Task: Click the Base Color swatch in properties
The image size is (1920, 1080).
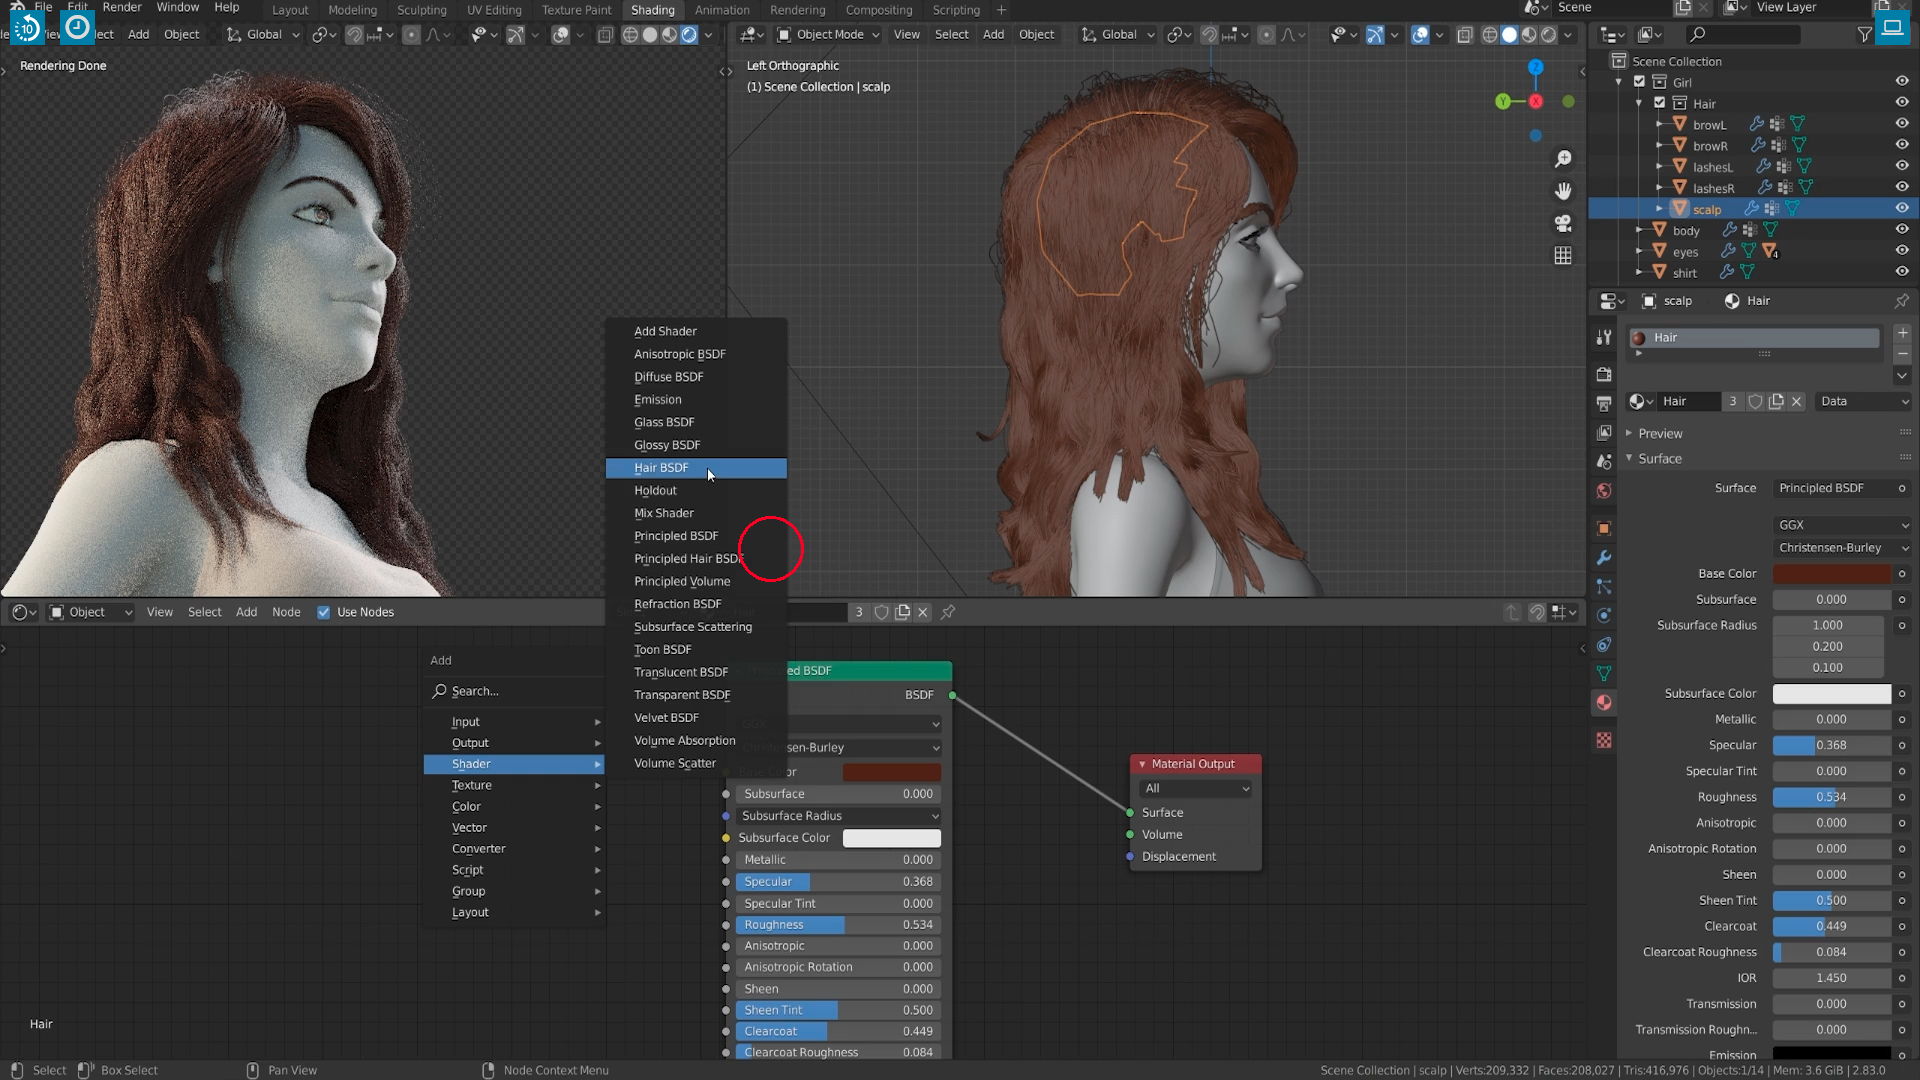Action: (x=1831, y=574)
